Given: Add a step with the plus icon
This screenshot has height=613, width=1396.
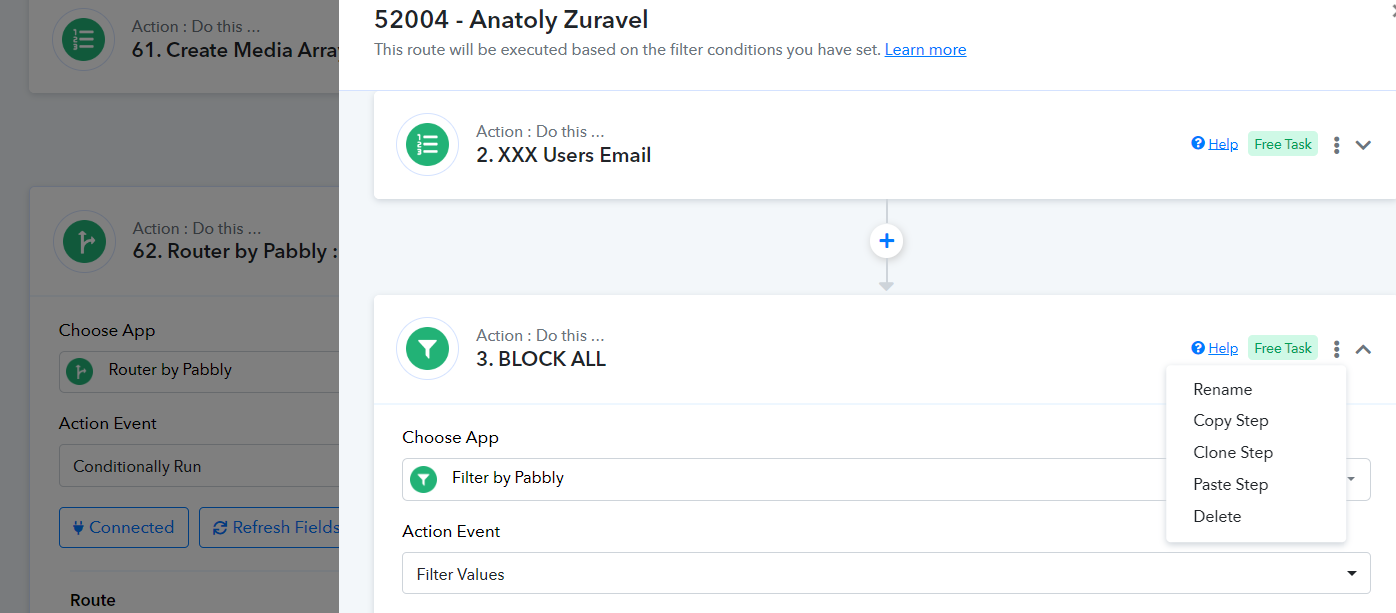Looking at the screenshot, I should [x=886, y=241].
